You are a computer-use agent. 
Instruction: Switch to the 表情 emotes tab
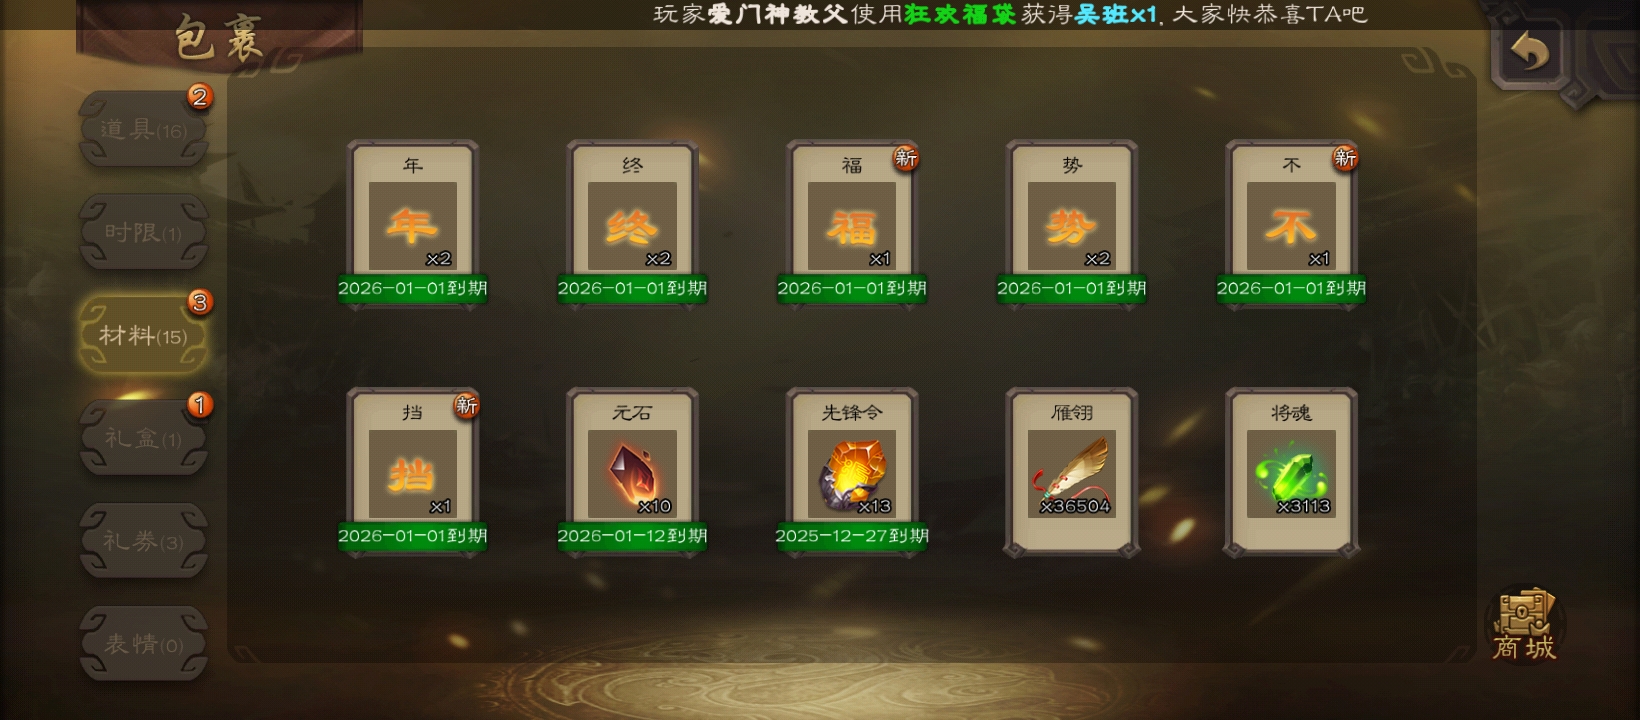[x=143, y=644]
